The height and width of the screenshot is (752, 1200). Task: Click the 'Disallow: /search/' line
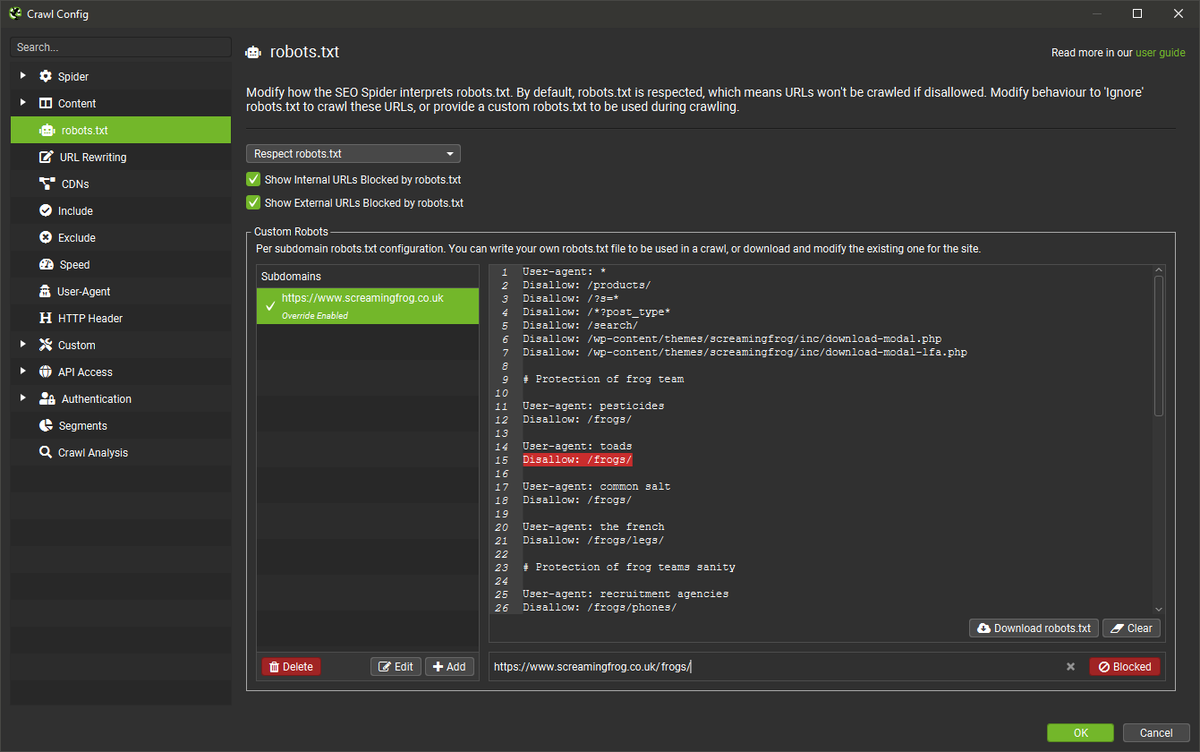click(580, 326)
